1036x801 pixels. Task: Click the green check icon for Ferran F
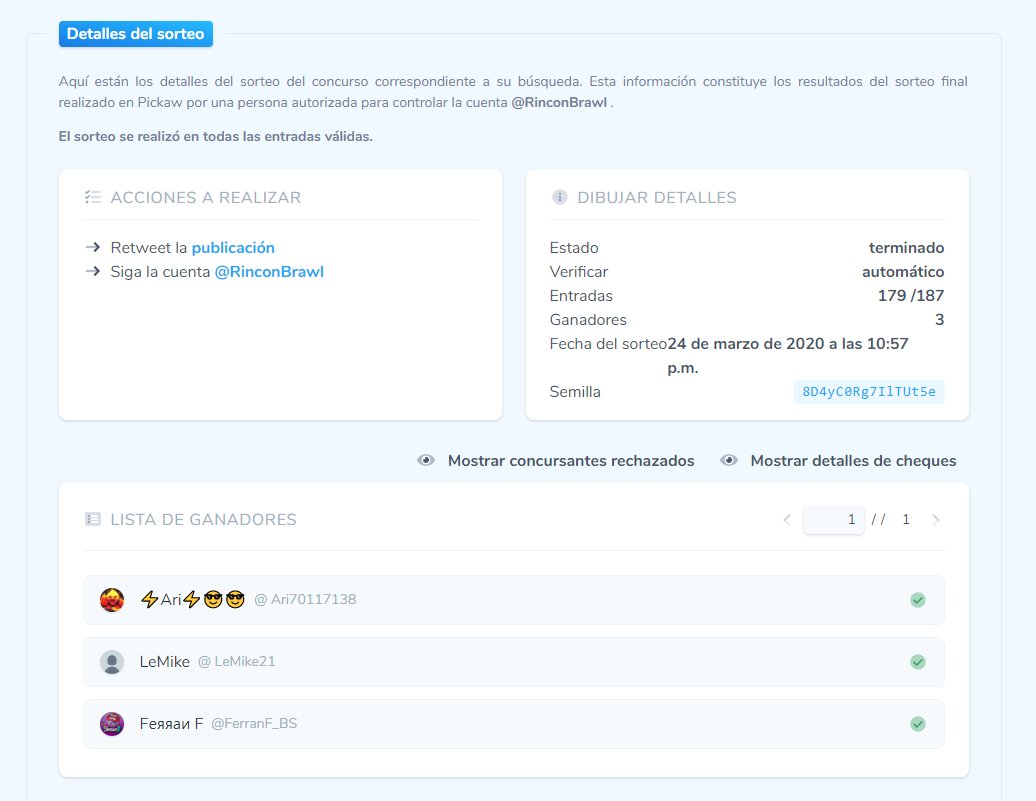coord(918,724)
